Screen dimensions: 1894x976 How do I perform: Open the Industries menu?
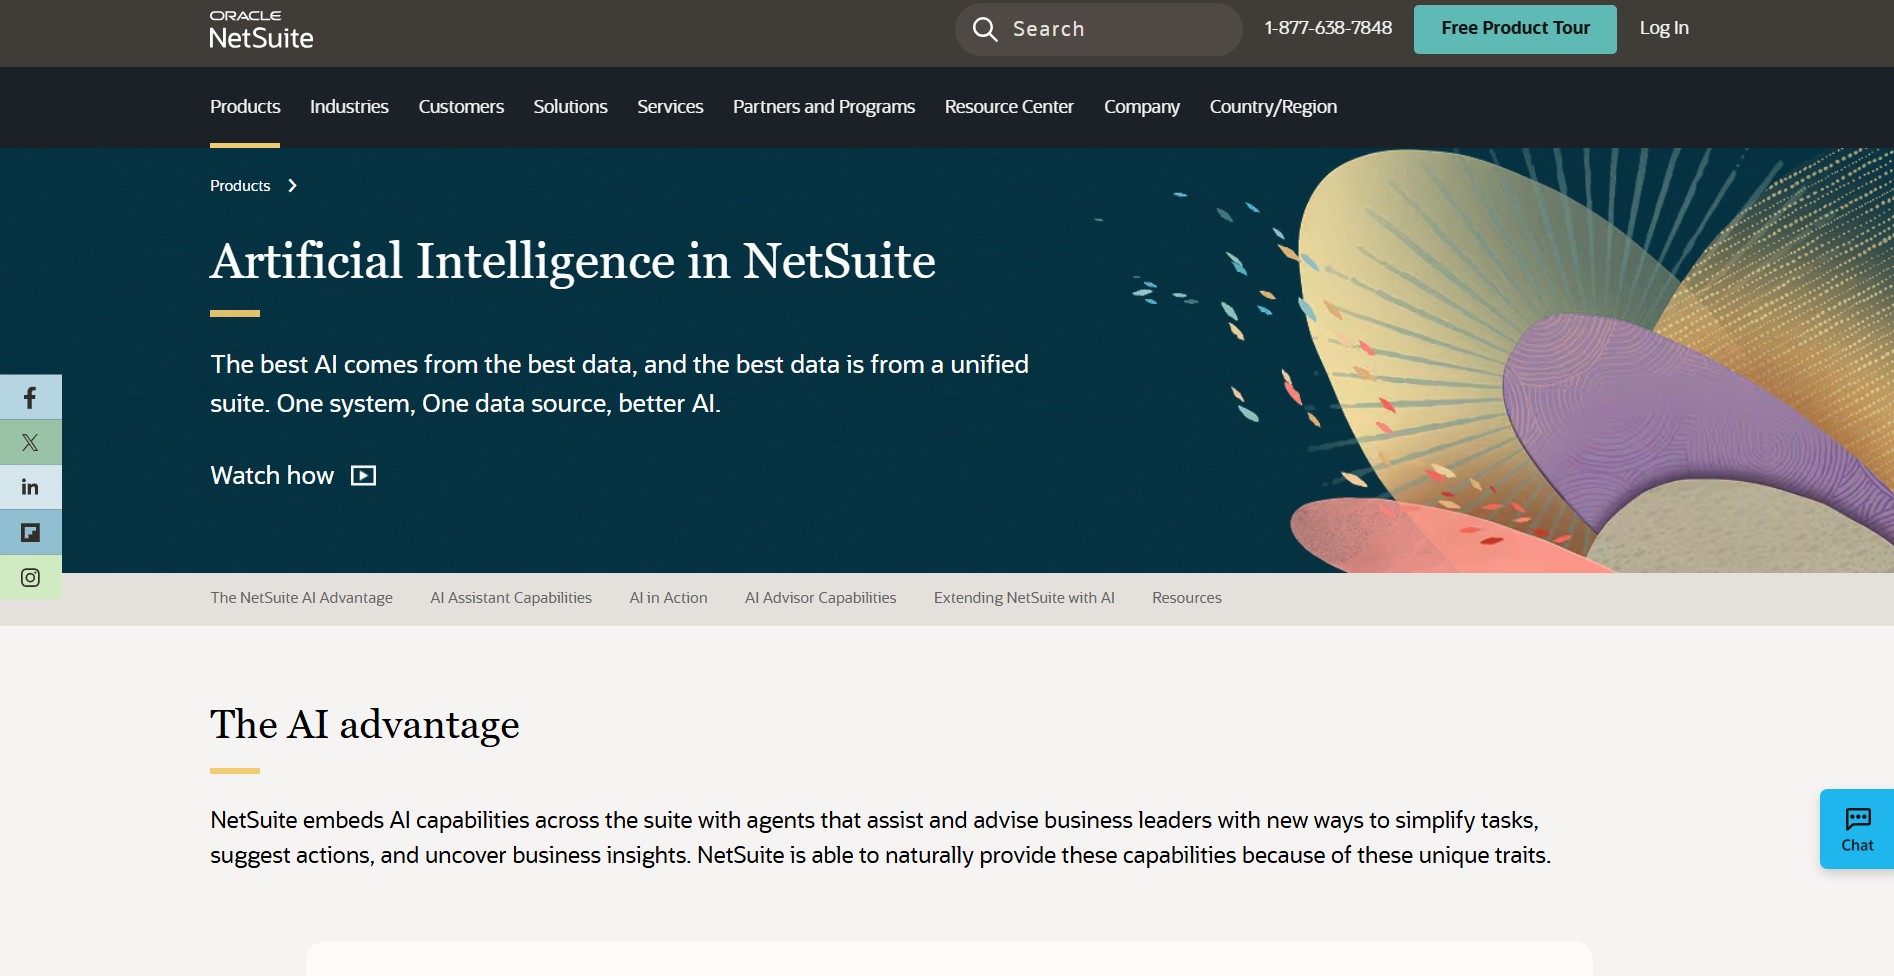coord(349,107)
